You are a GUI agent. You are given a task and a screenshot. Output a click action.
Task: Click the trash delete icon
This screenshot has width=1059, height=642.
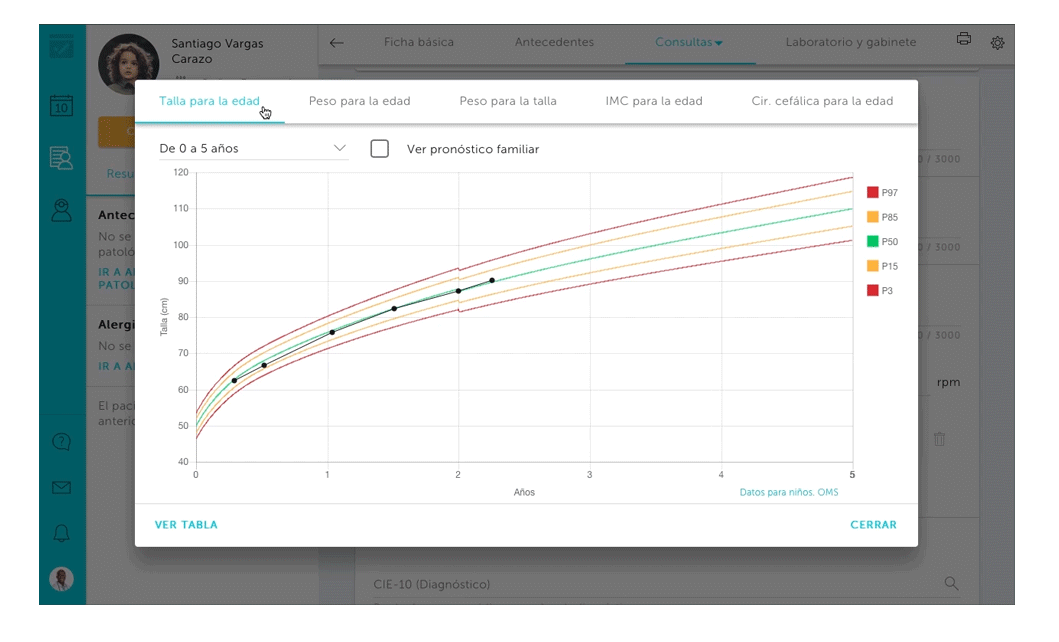point(939,439)
